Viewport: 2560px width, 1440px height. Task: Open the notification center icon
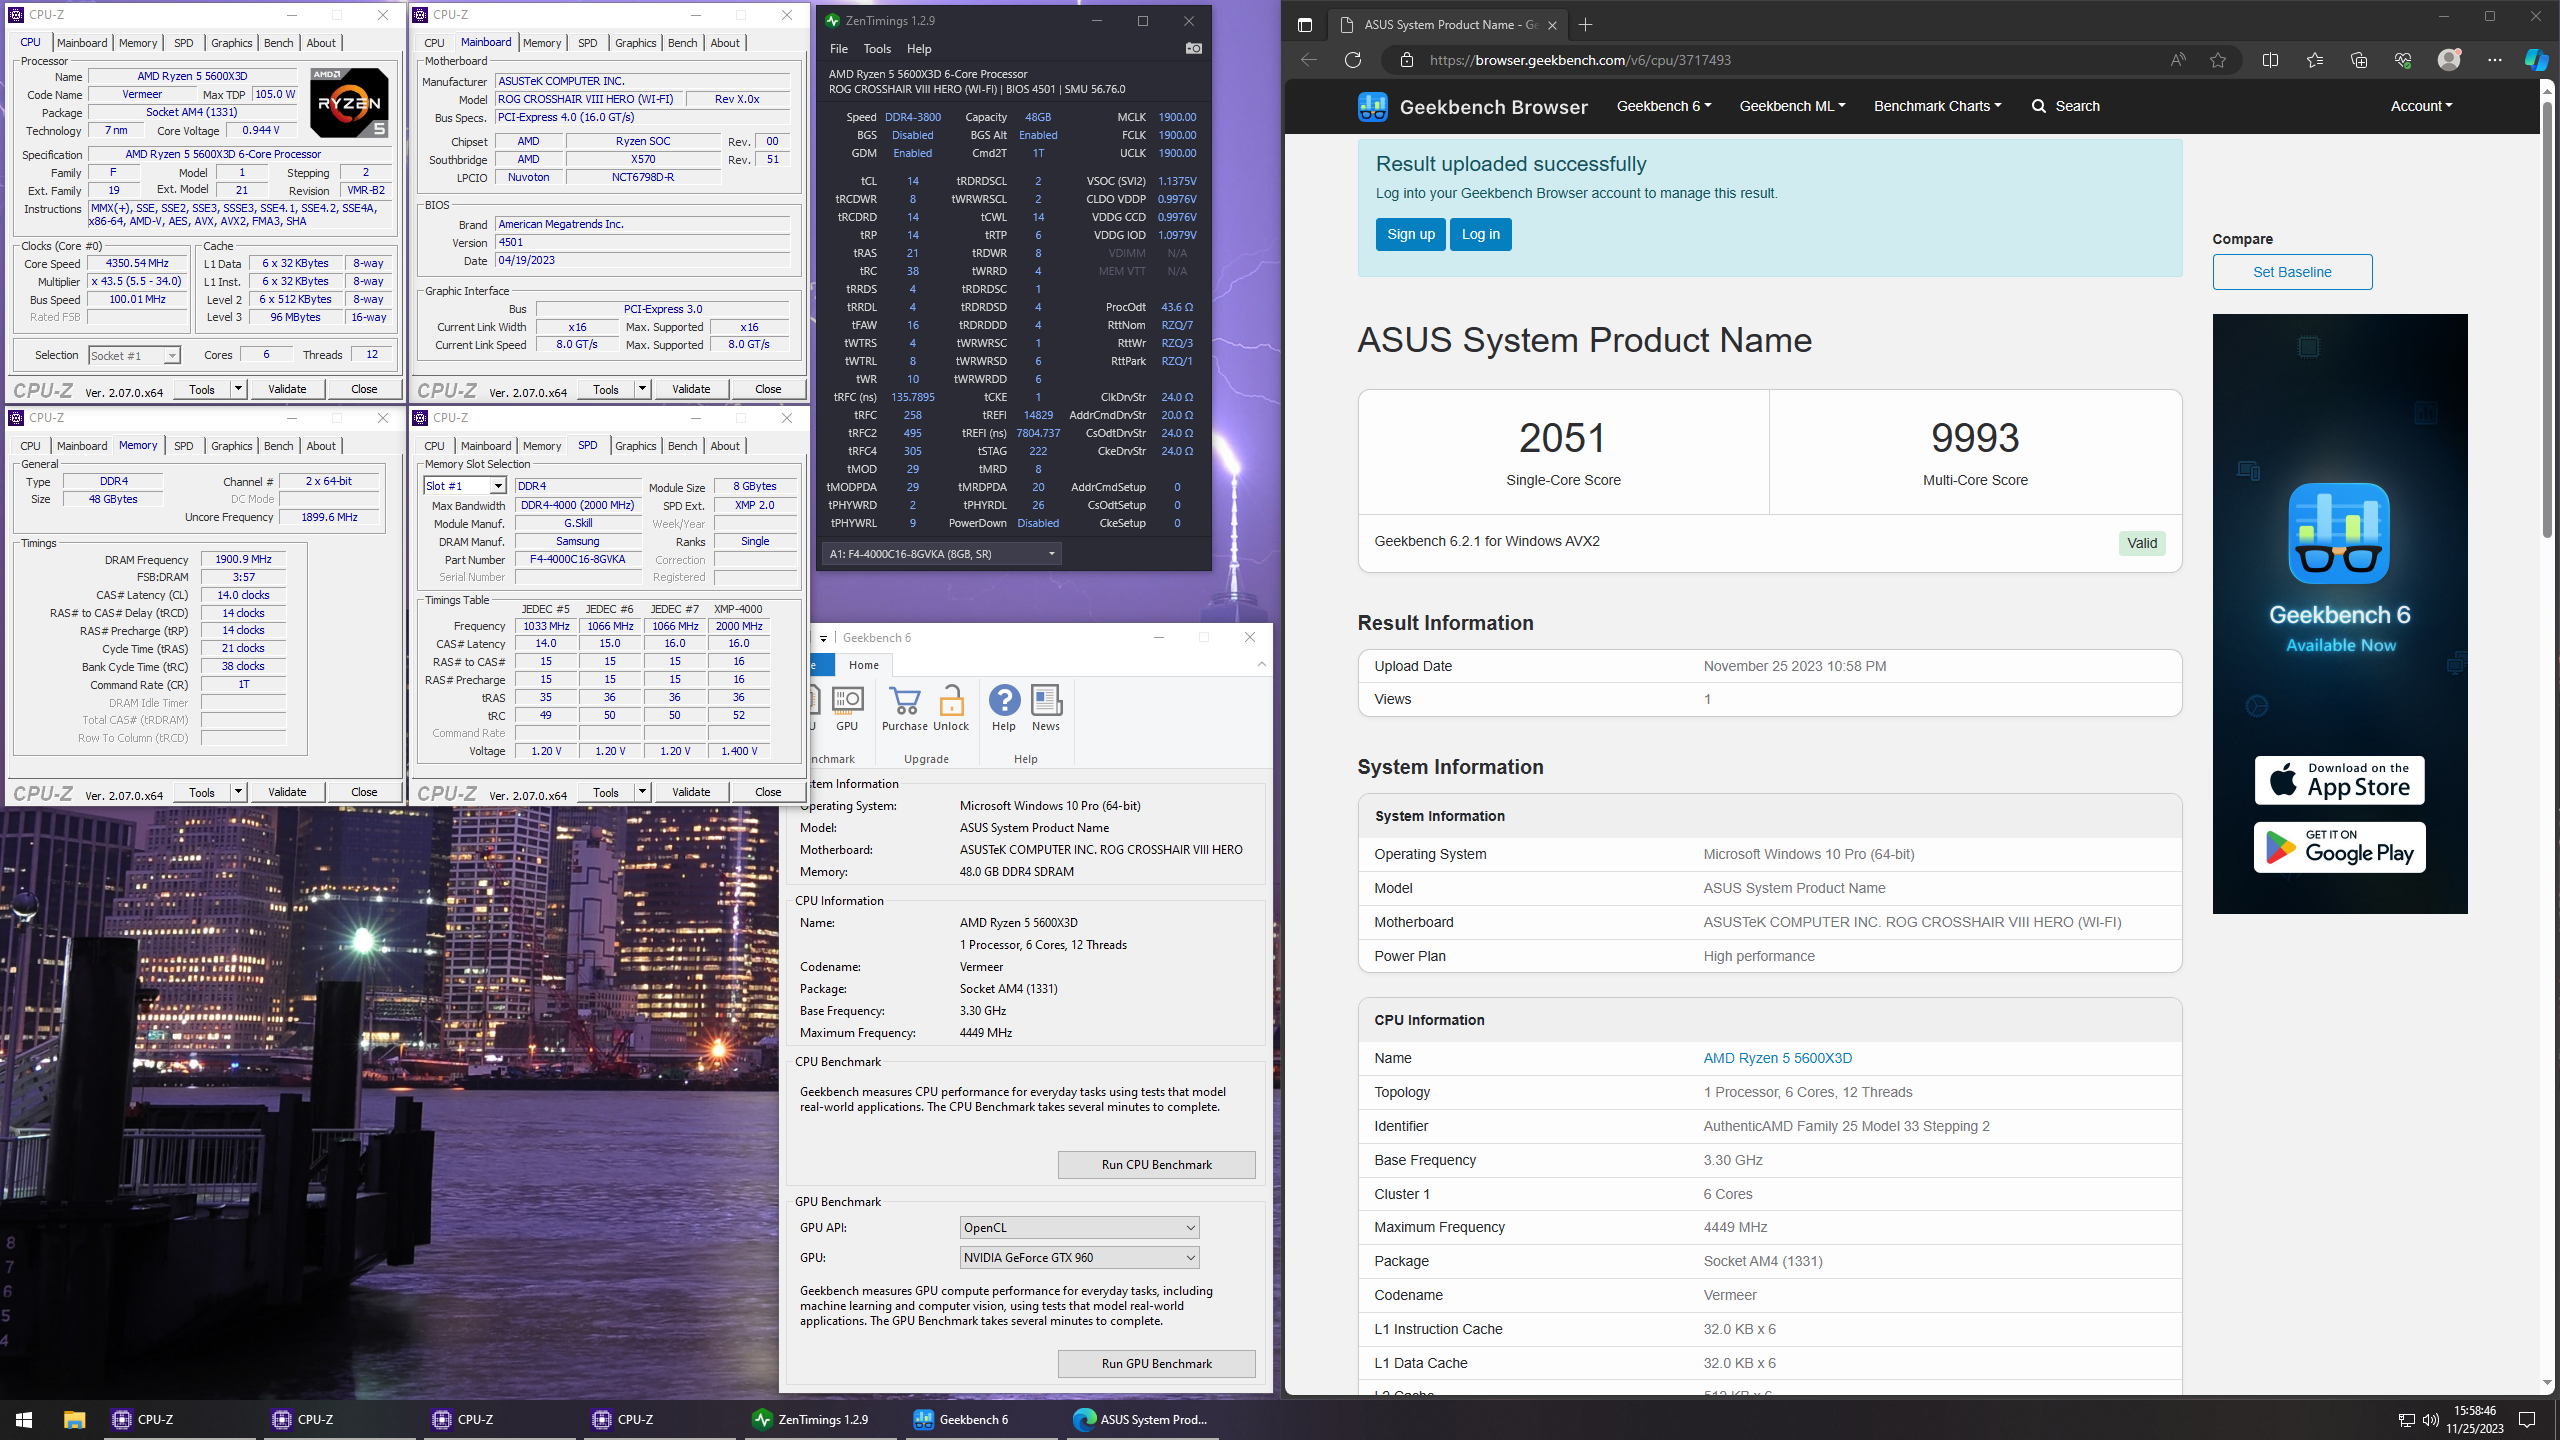(x=2527, y=1420)
